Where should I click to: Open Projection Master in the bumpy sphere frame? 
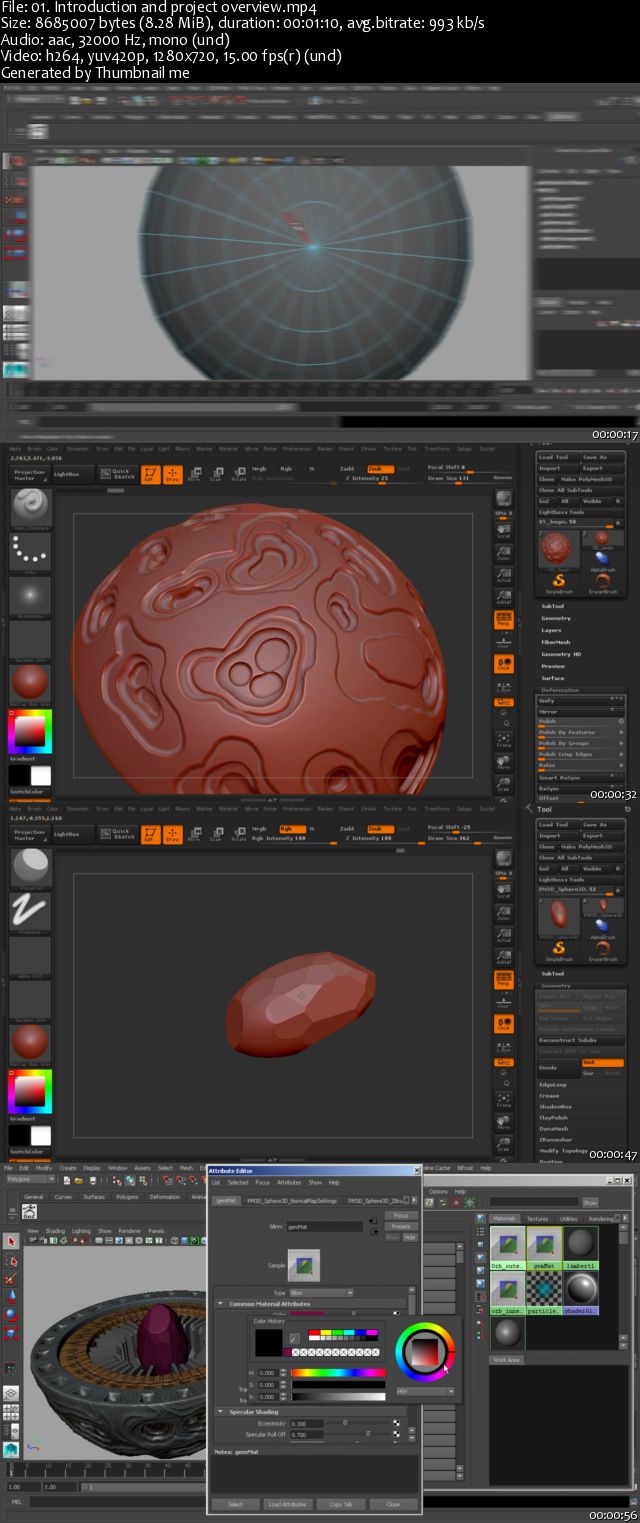(29, 476)
